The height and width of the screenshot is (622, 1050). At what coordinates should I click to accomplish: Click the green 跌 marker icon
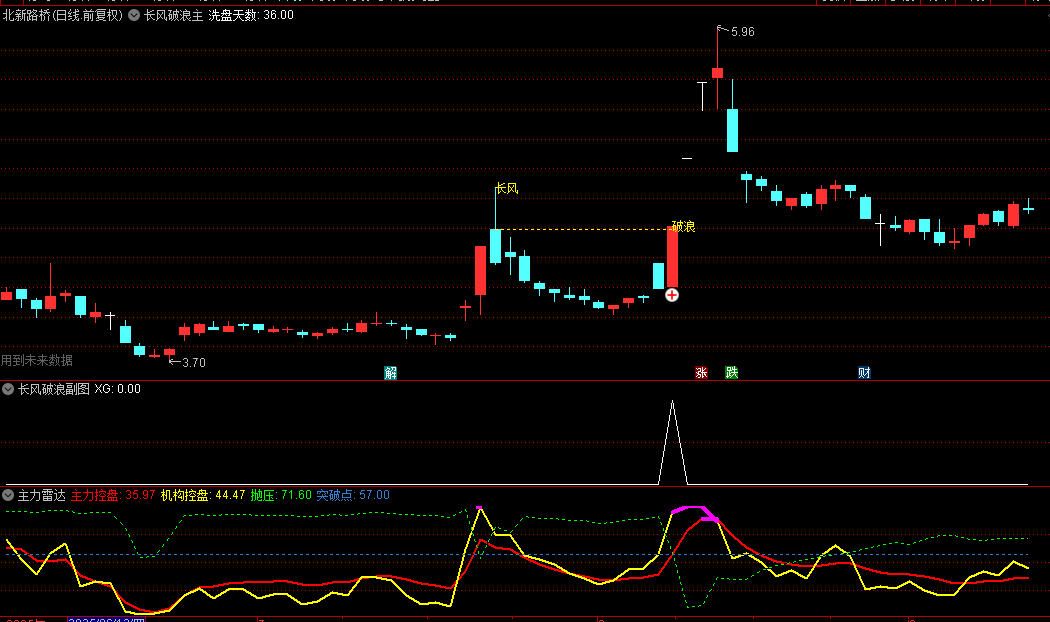732,373
